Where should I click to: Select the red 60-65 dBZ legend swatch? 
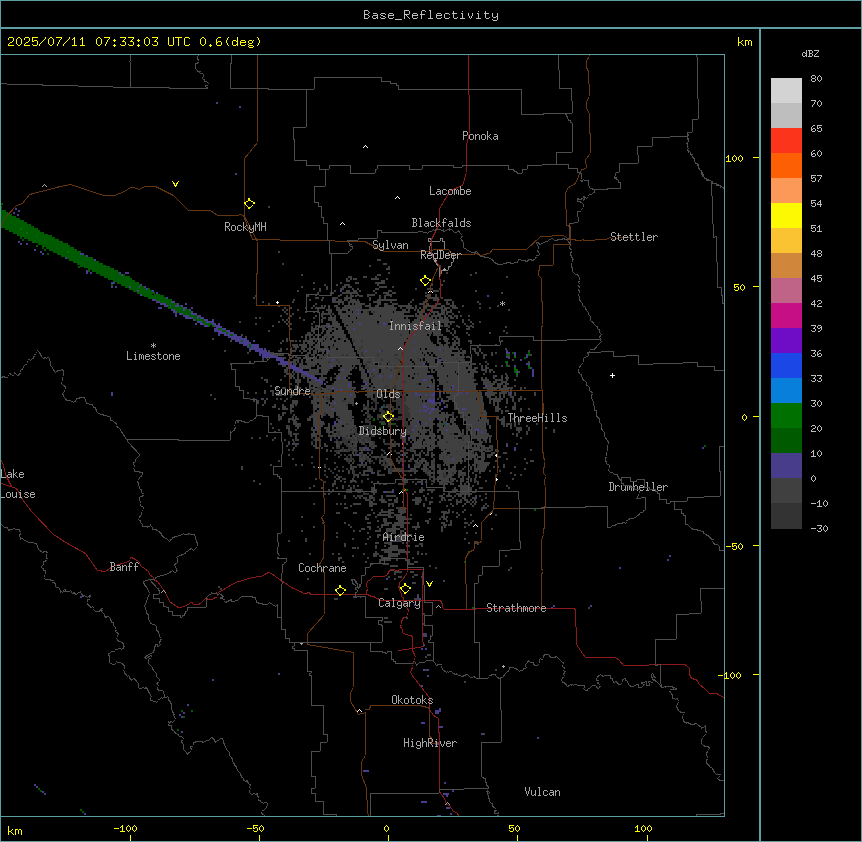tap(786, 141)
